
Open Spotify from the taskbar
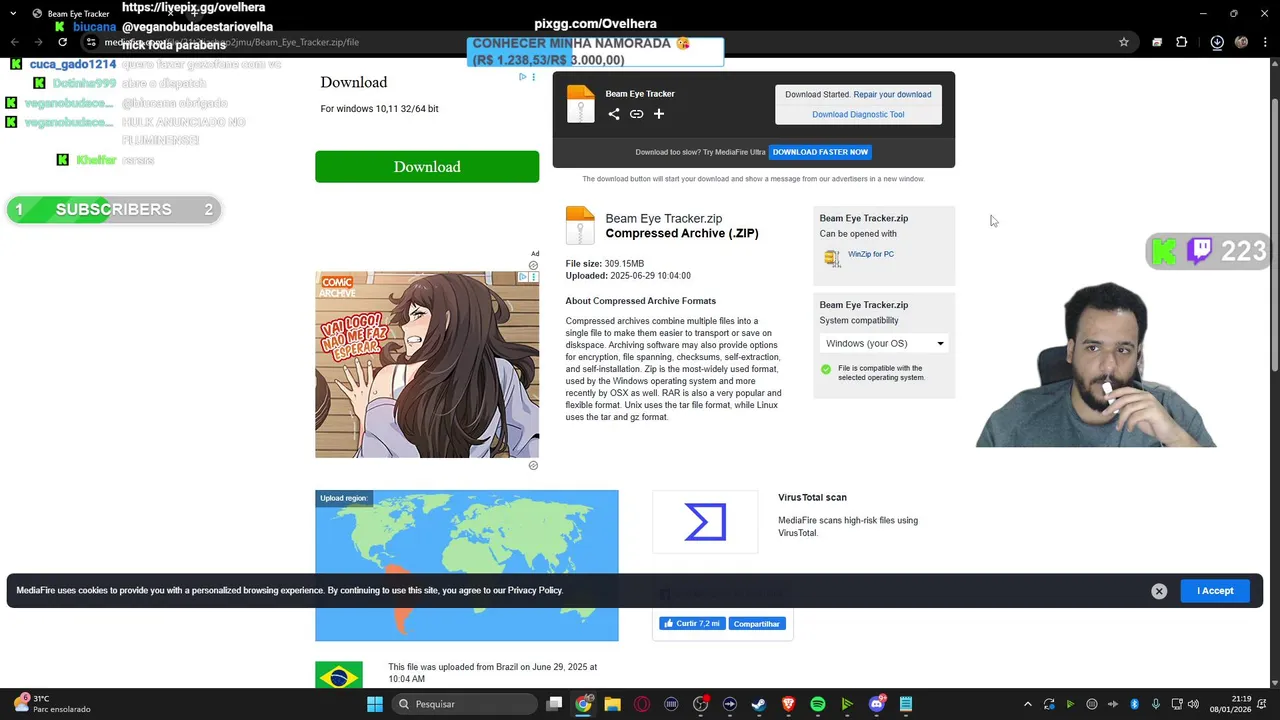[x=817, y=704]
